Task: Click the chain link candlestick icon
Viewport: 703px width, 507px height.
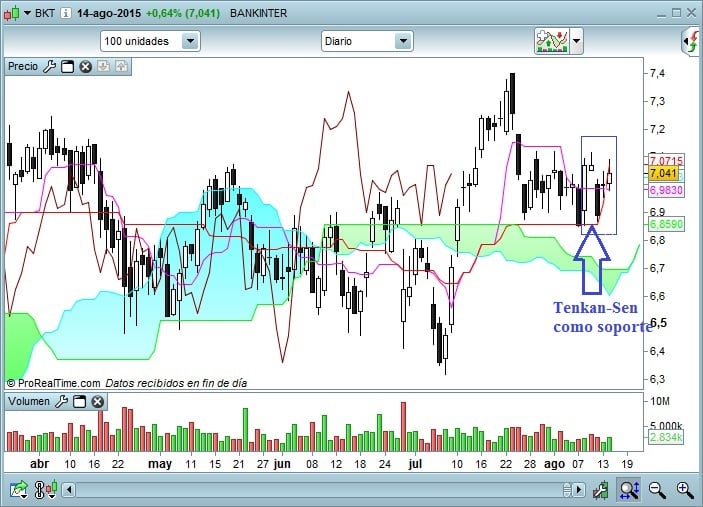Action: [x=46, y=490]
